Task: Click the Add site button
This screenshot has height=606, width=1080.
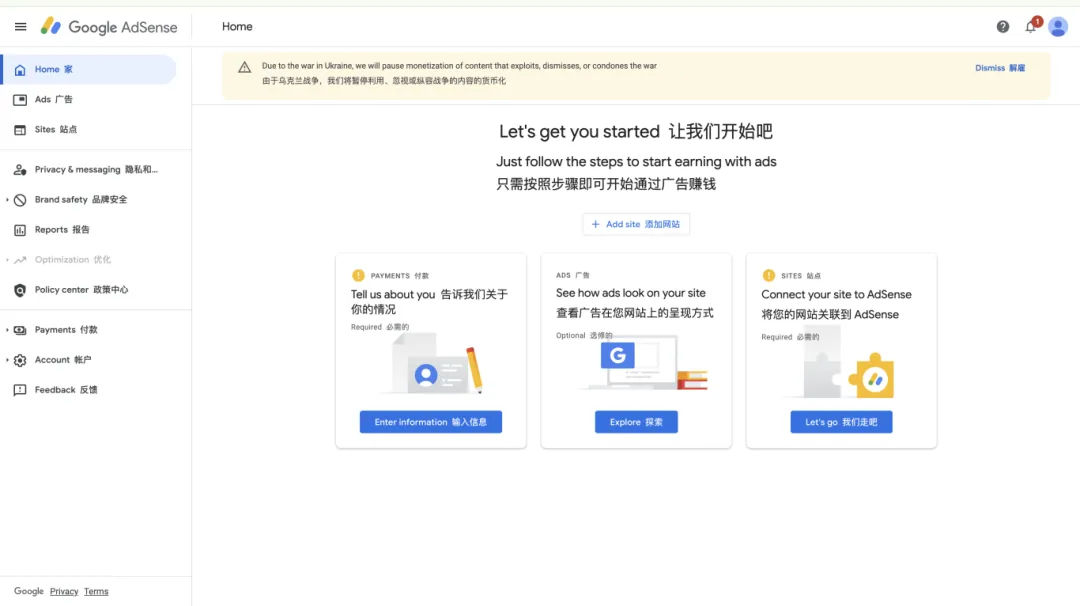Action: click(x=636, y=223)
